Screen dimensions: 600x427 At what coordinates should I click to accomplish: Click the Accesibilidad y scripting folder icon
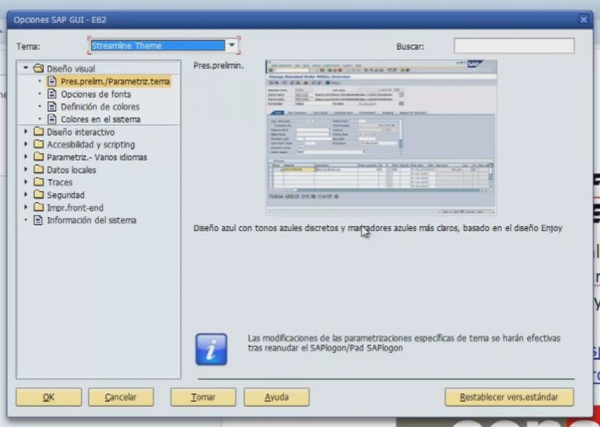[38, 144]
